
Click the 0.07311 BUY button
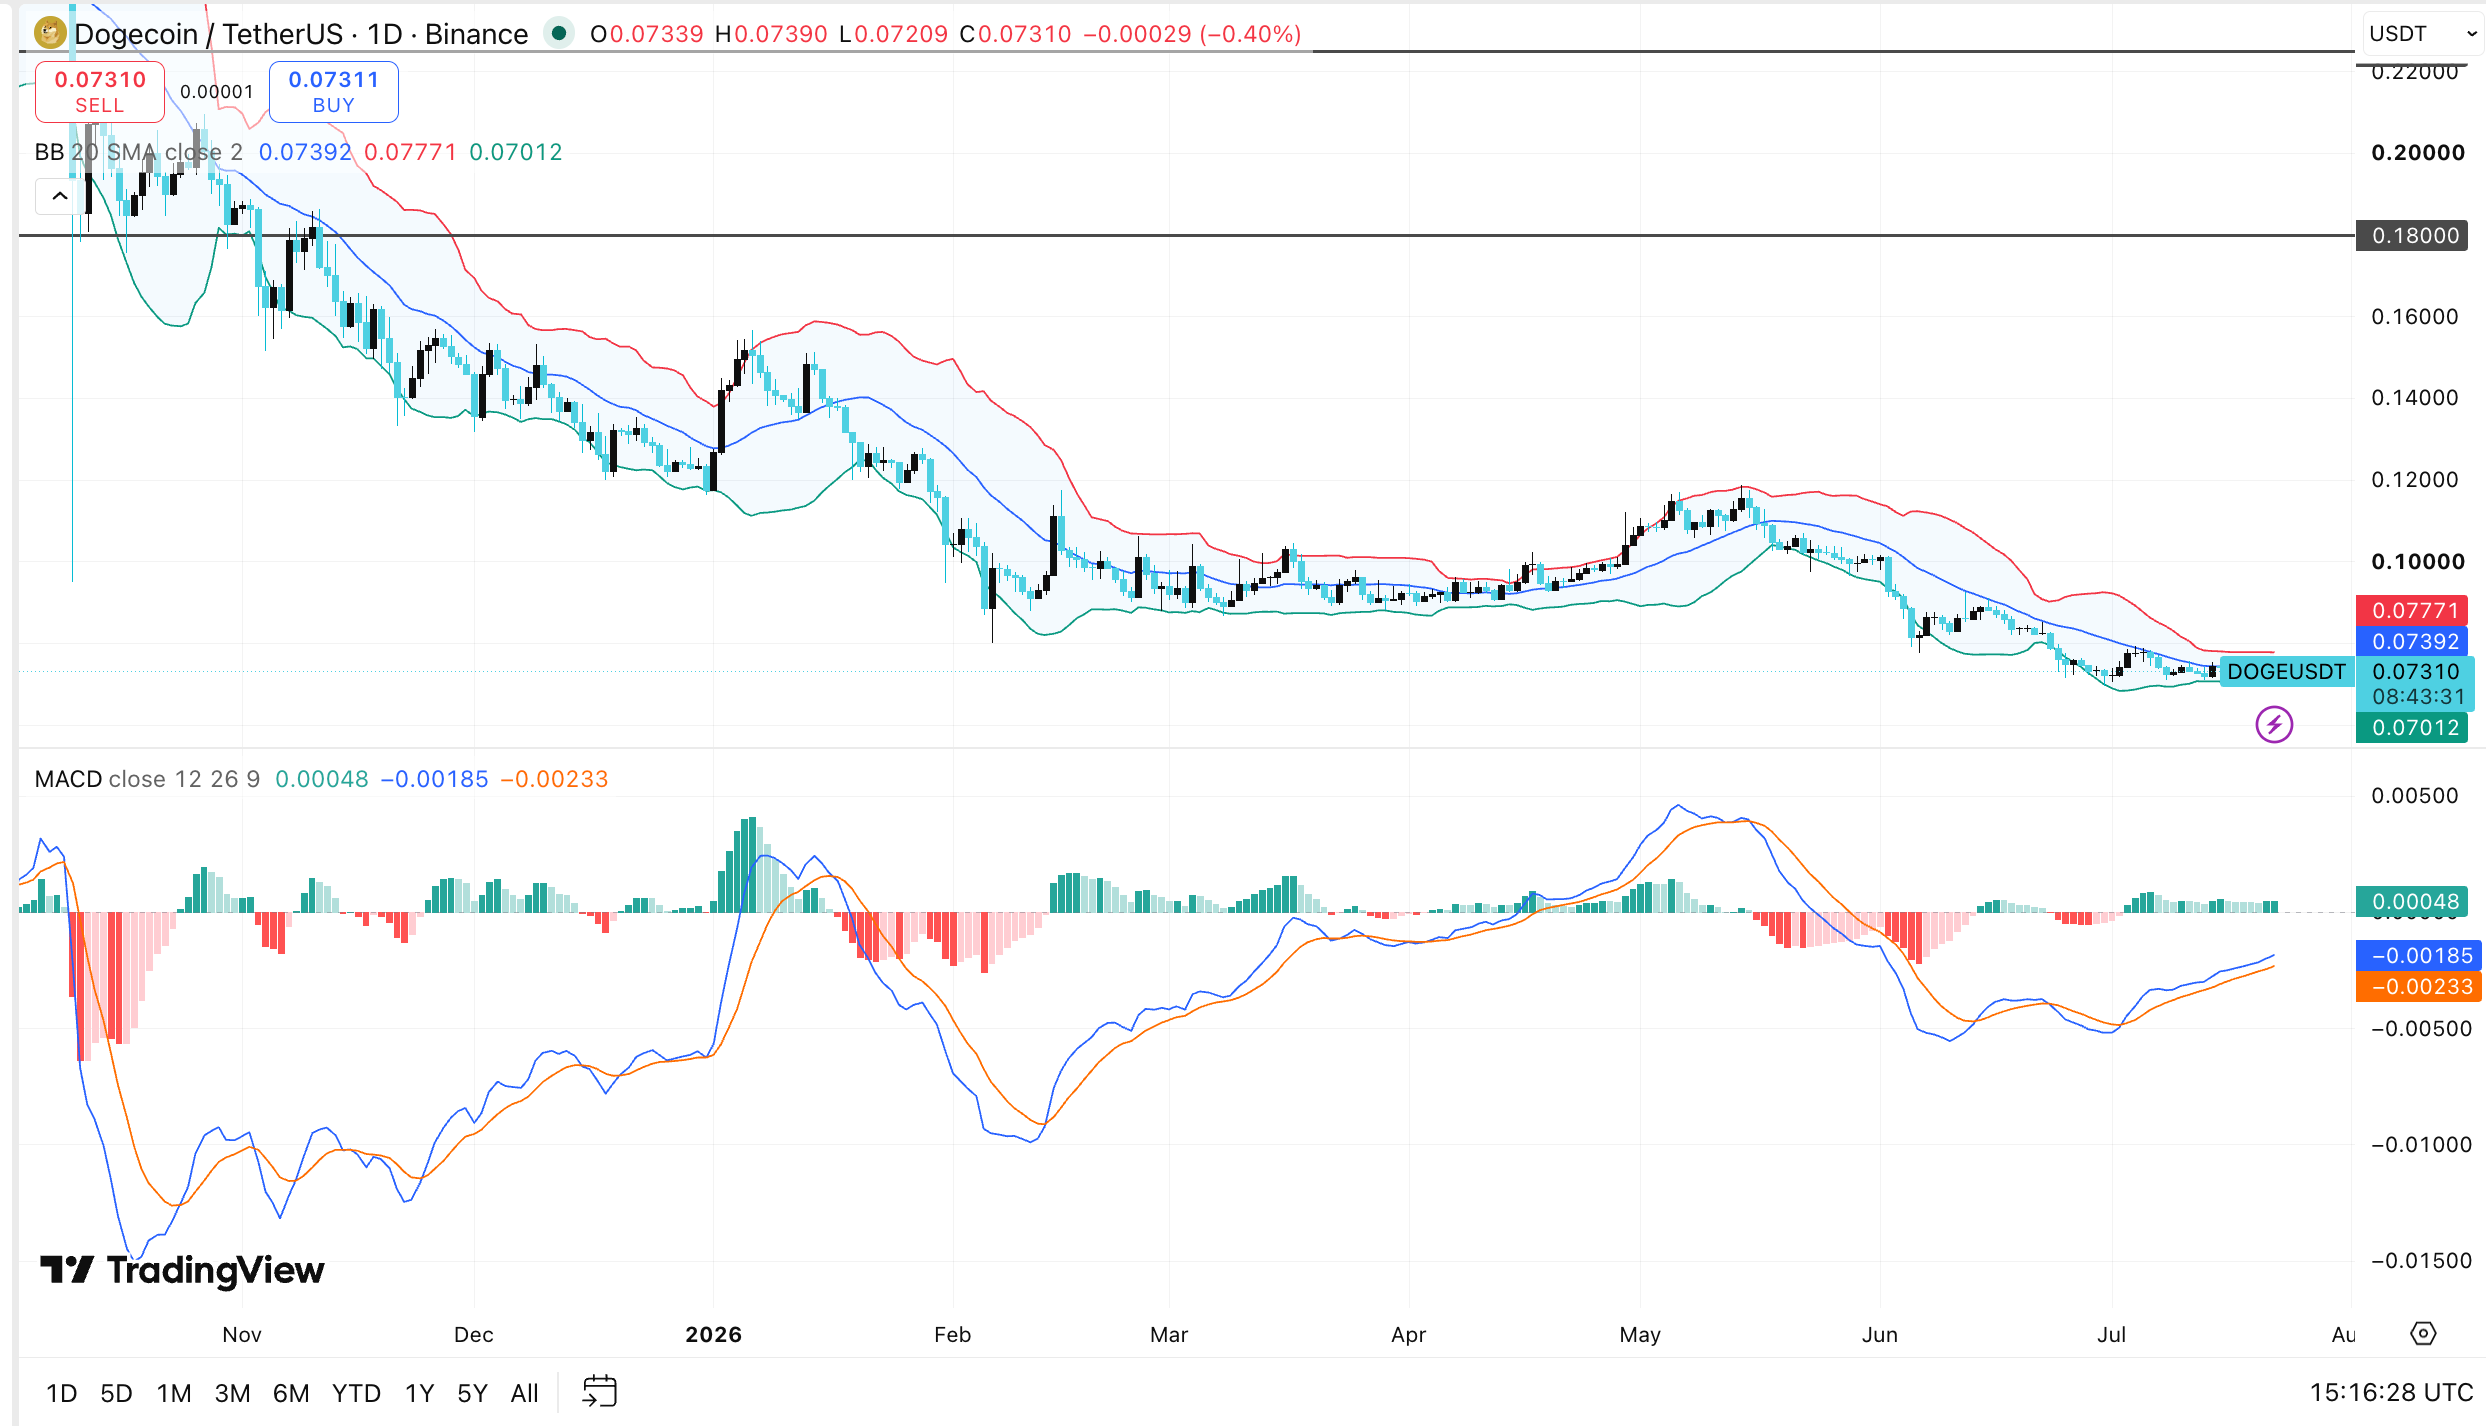[334, 91]
